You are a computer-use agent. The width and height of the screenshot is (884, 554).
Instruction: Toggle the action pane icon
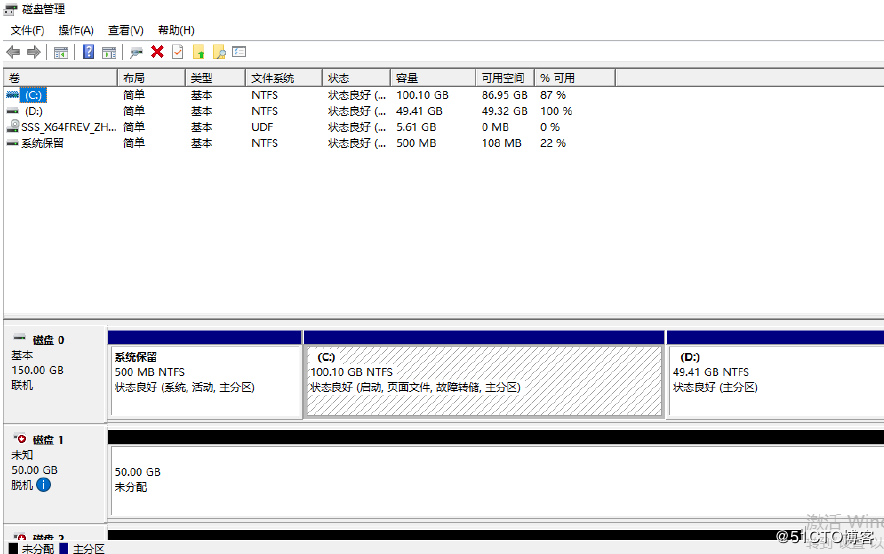point(109,52)
